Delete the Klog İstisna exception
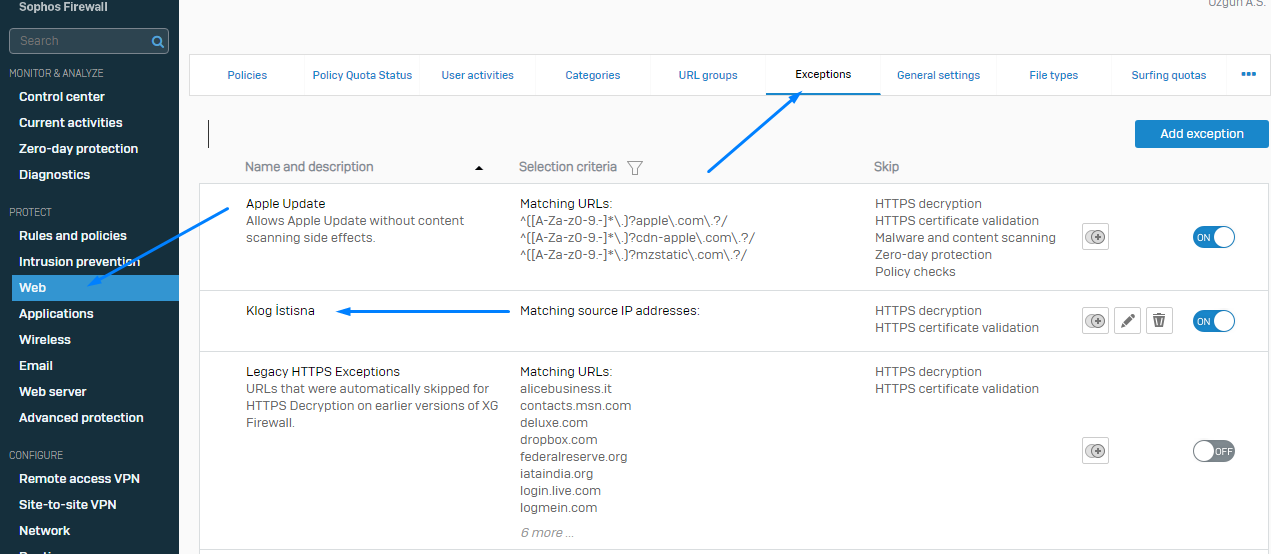The height and width of the screenshot is (554, 1271). (1159, 321)
